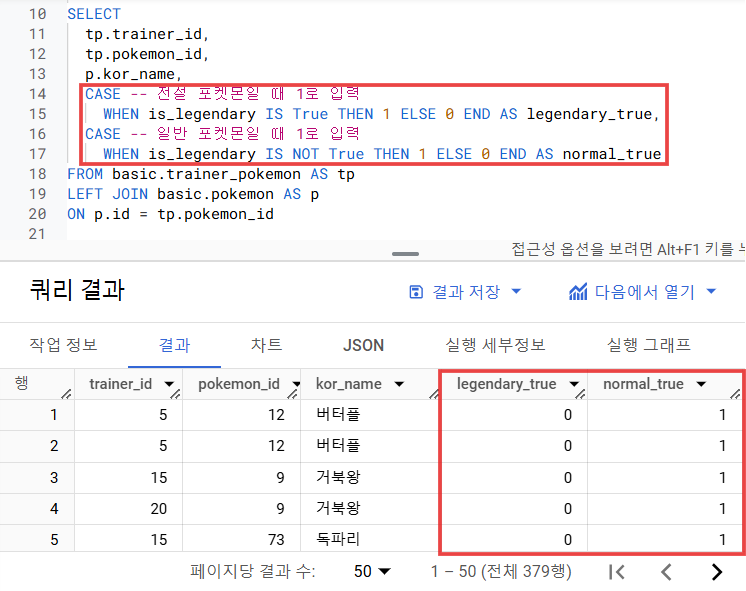Viewport: 746px width, 591px height.
Task: Open the kor_name column menu arrow
Action: [399, 384]
